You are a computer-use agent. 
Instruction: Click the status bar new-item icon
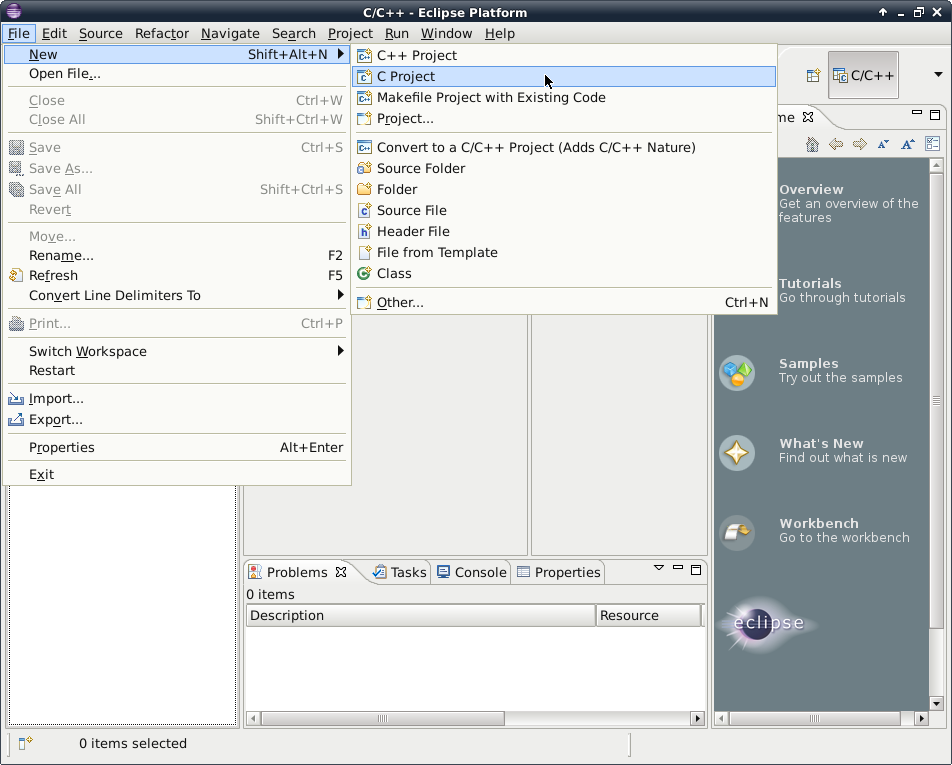(26, 743)
